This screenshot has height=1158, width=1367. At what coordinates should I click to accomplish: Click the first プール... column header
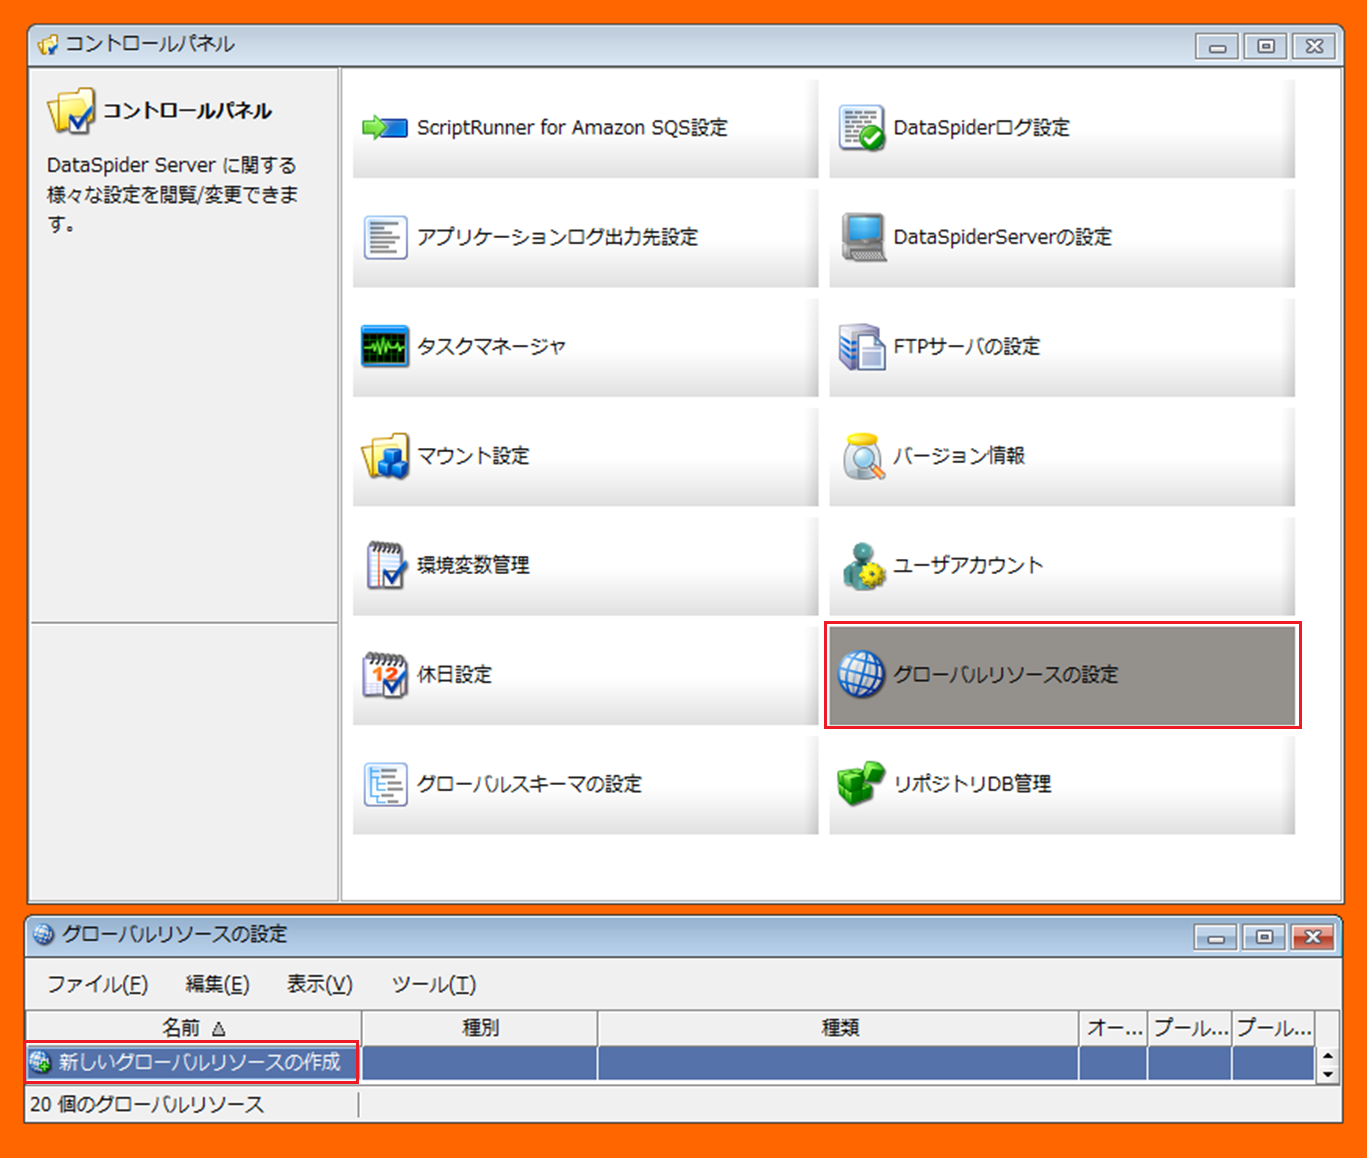(x=1190, y=1028)
